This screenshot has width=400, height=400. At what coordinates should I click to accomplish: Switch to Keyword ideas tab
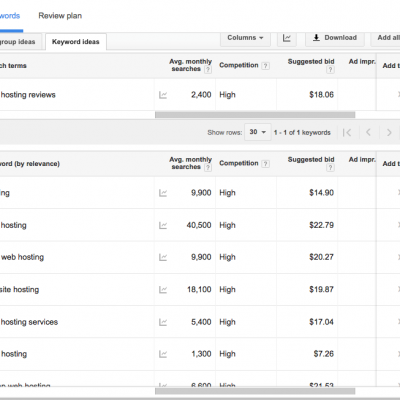[x=76, y=42]
